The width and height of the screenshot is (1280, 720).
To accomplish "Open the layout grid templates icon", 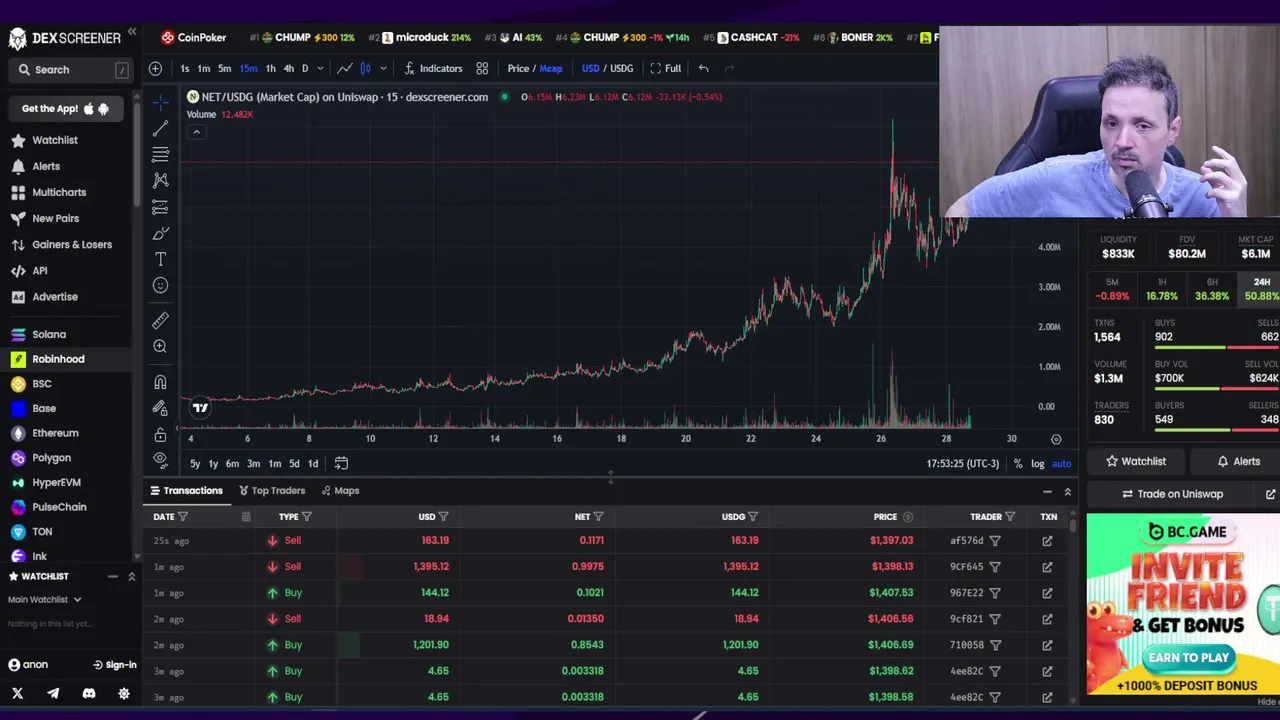I will (482, 68).
